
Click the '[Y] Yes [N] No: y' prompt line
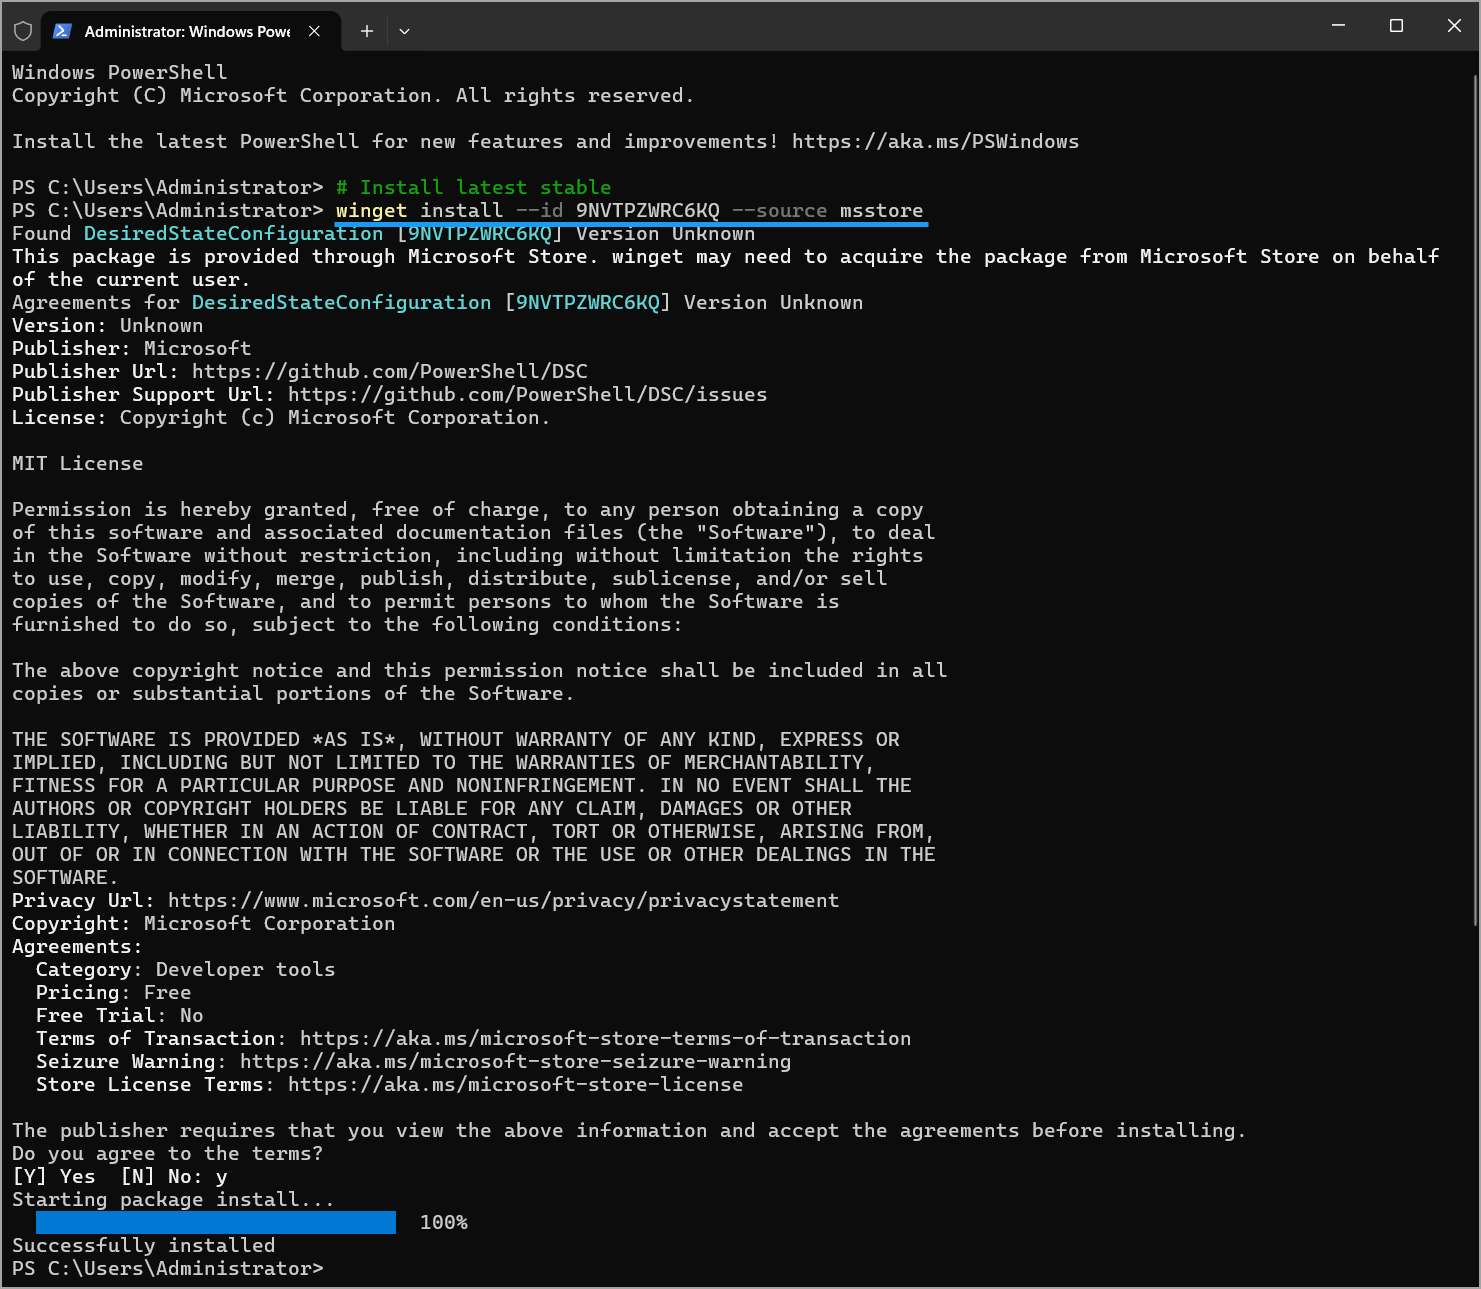tap(119, 1176)
